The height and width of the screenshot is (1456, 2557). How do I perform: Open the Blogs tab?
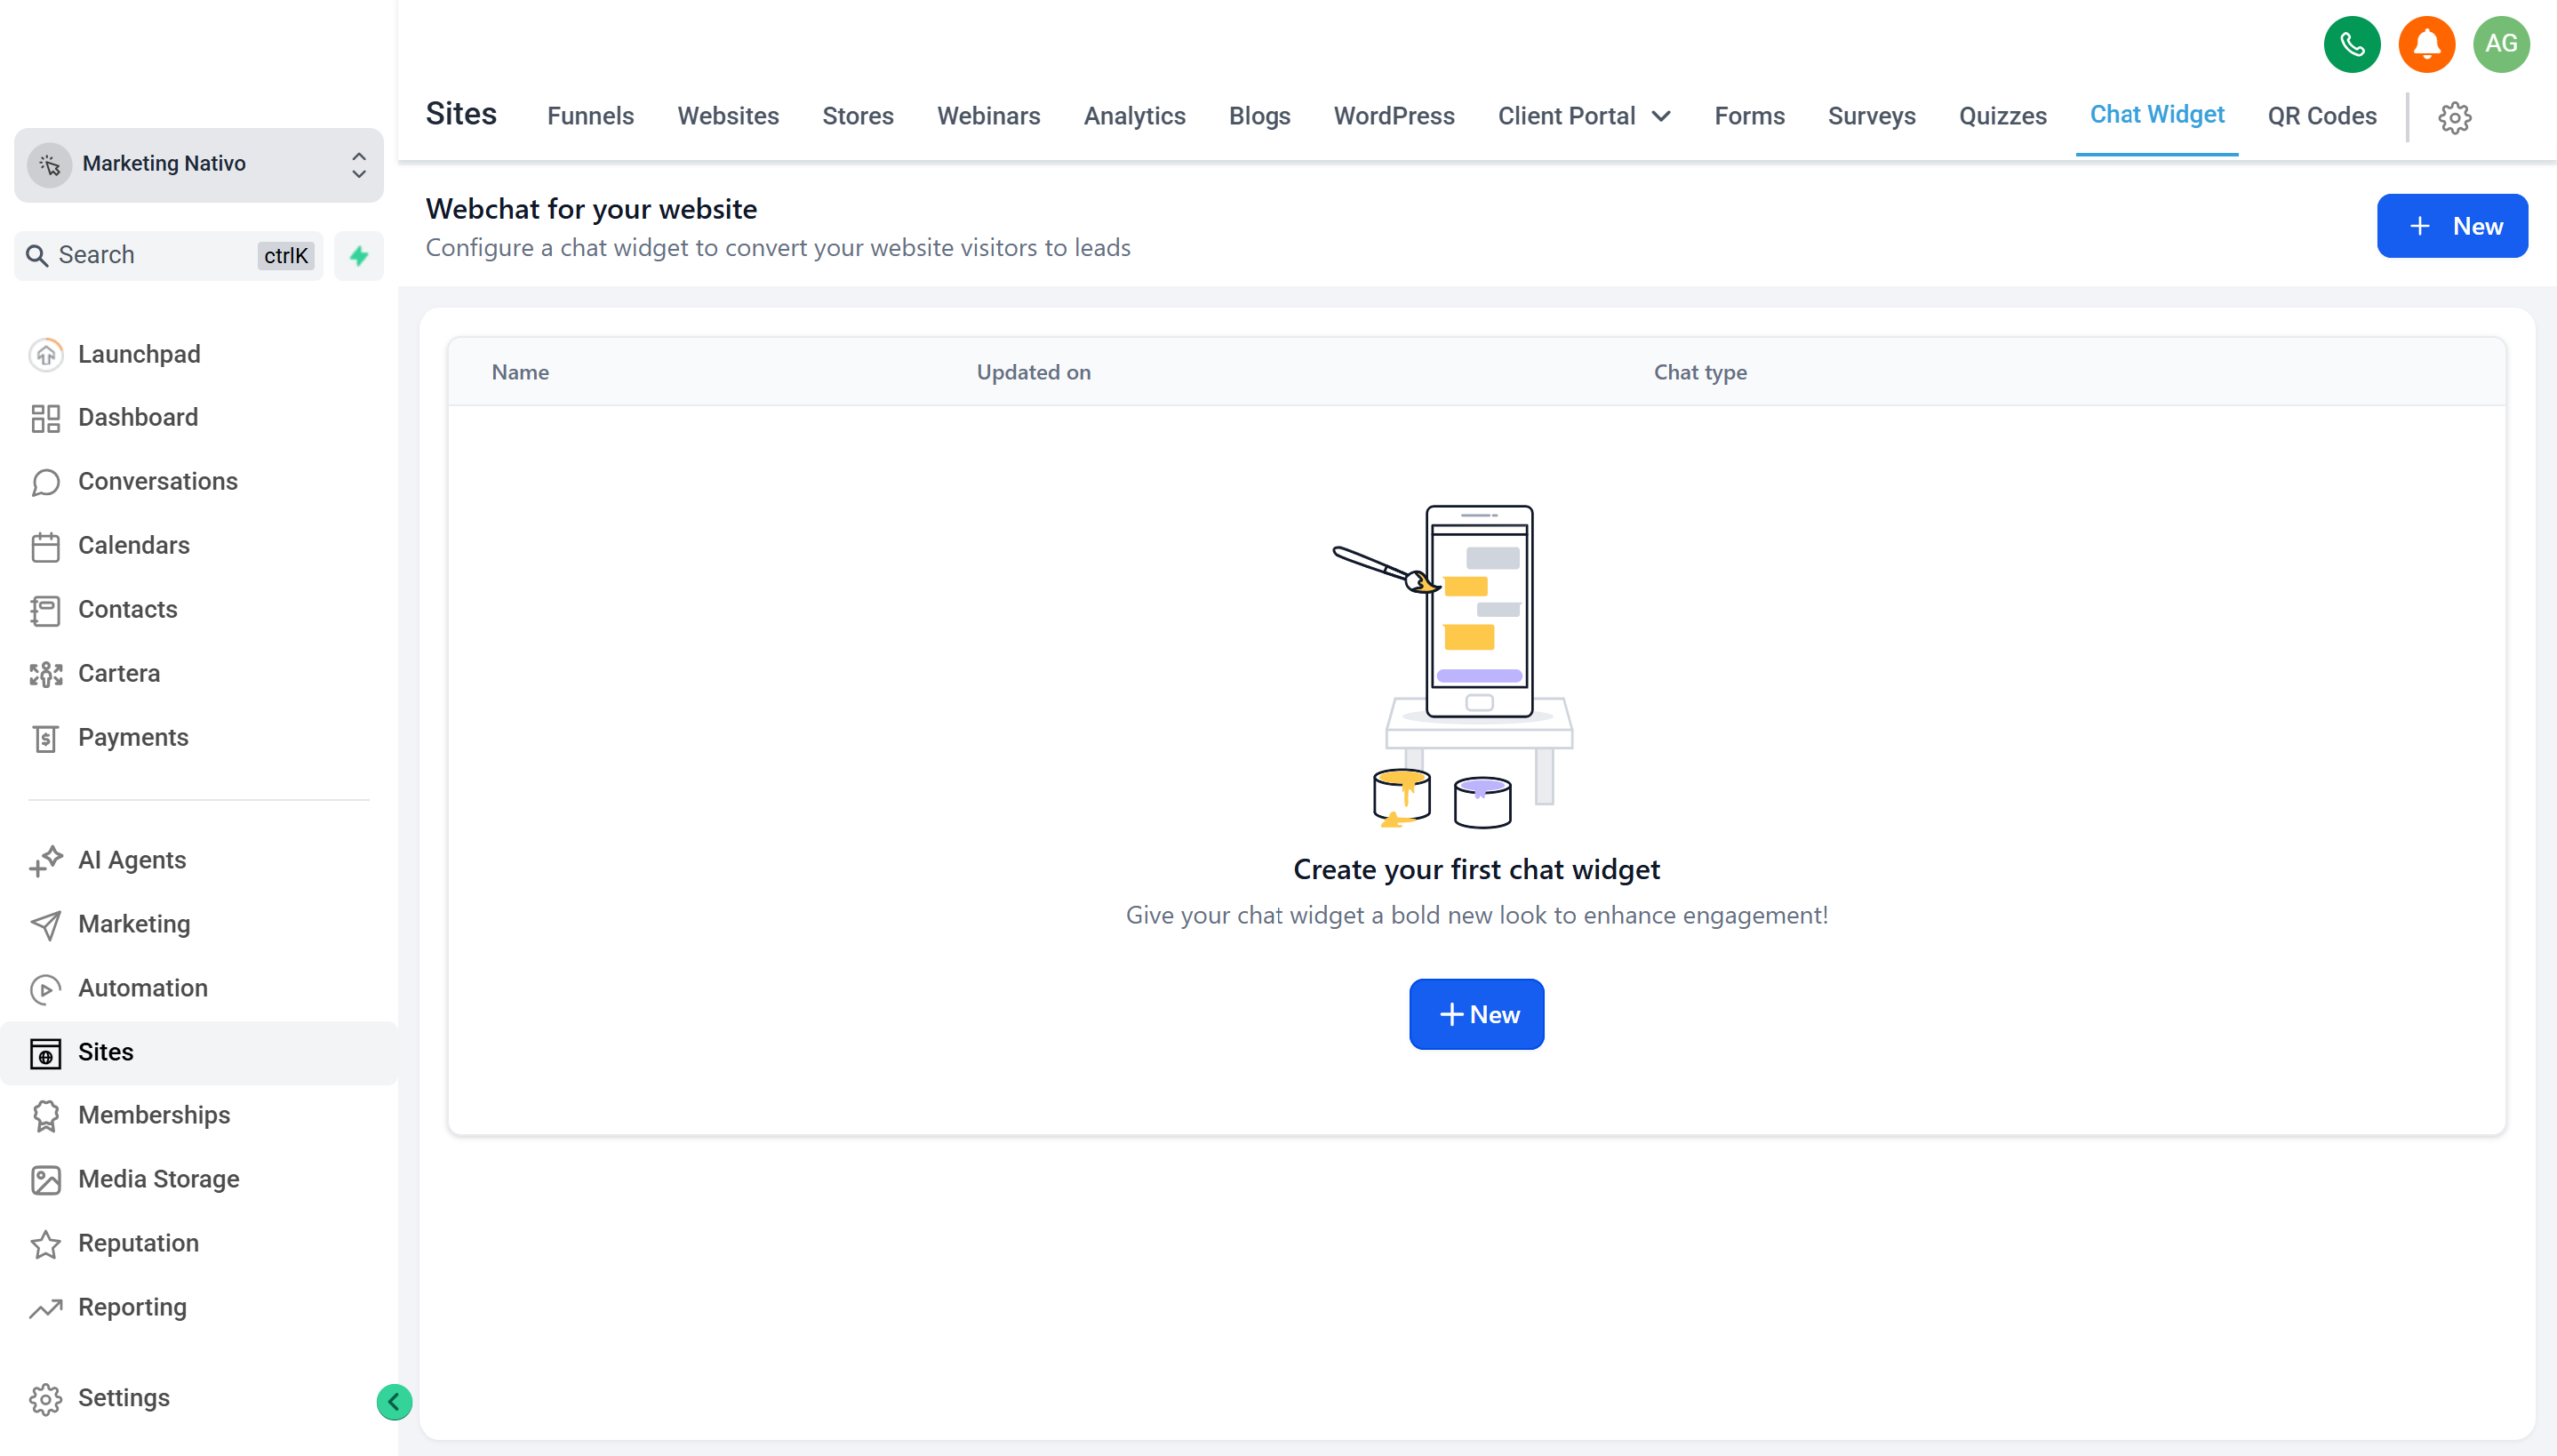click(1258, 116)
